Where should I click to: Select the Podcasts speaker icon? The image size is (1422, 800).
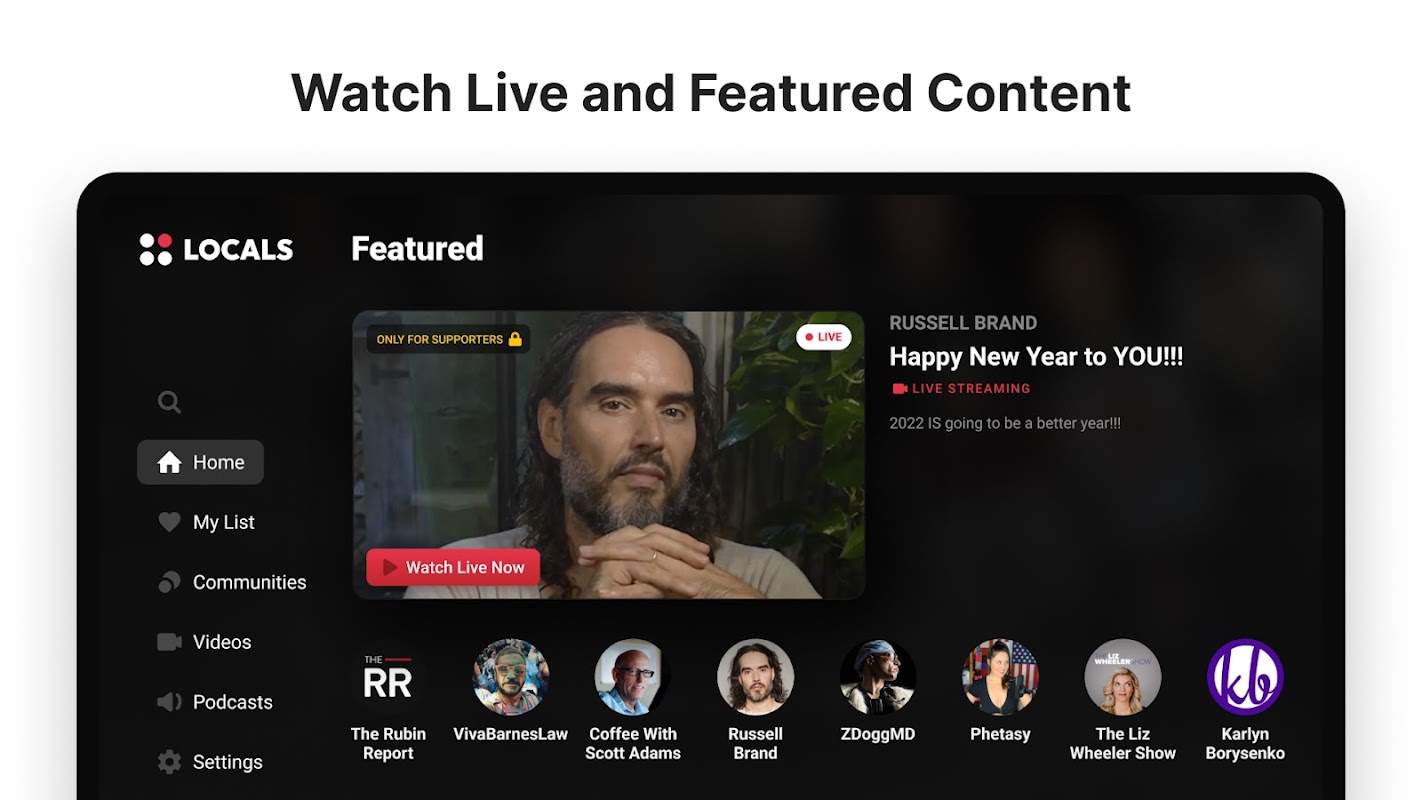(169, 702)
